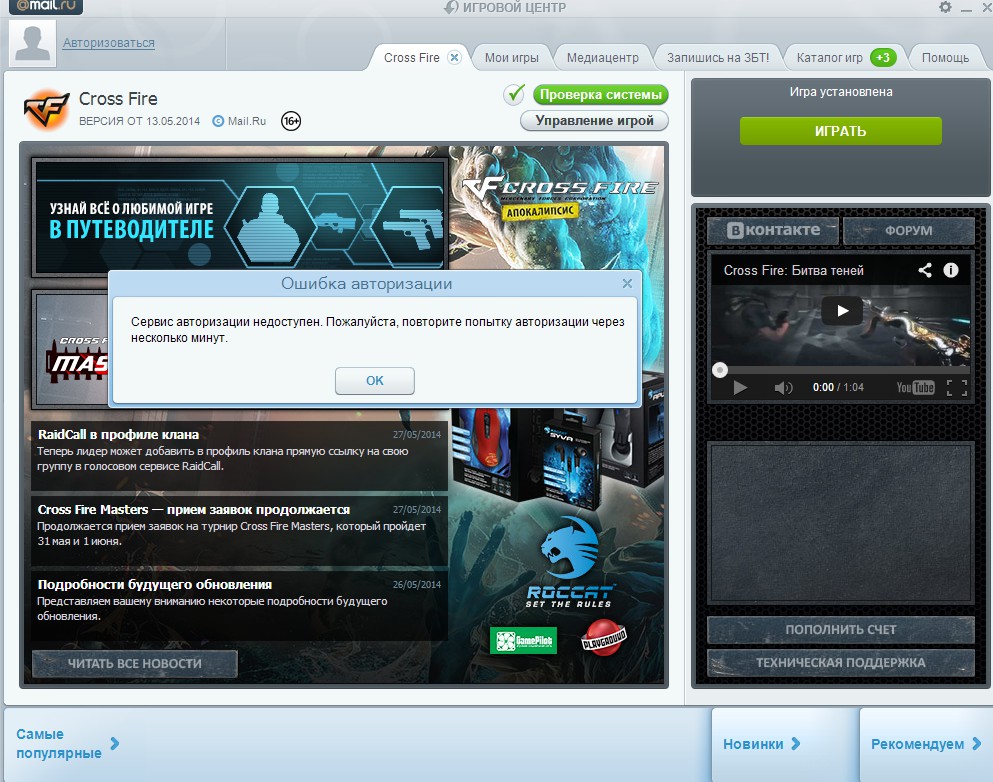Open the Запишись на ЗБТ! tab

coord(718,58)
